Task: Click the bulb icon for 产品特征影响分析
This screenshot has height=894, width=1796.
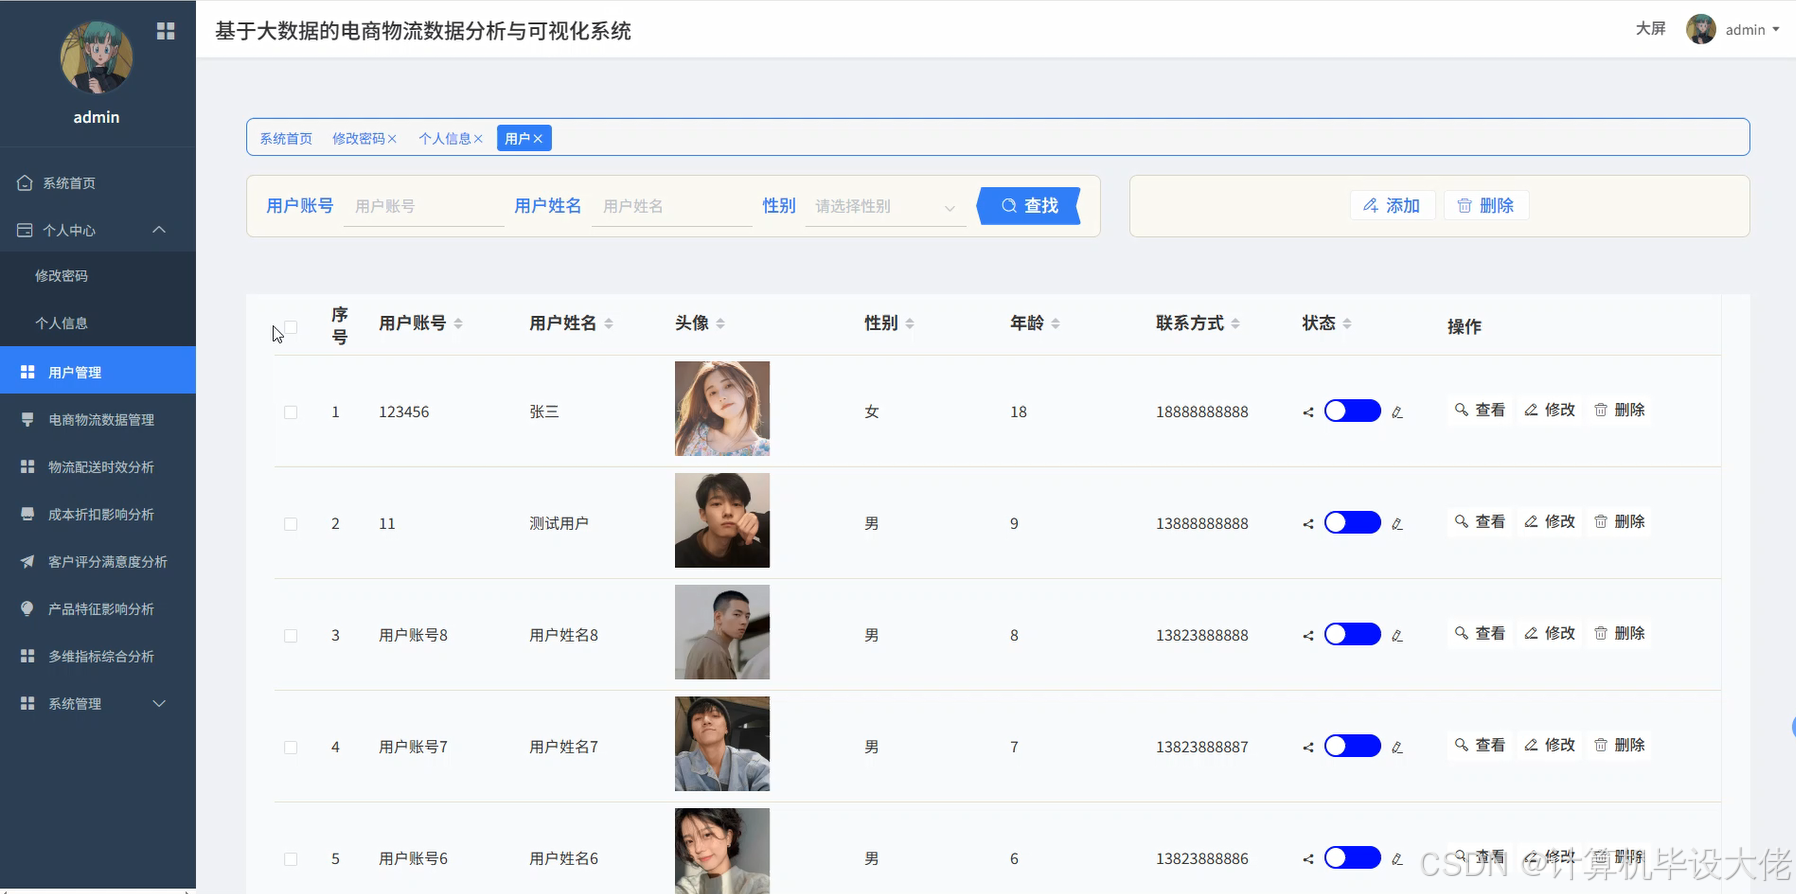Action: pyautogui.click(x=28, y=609)
